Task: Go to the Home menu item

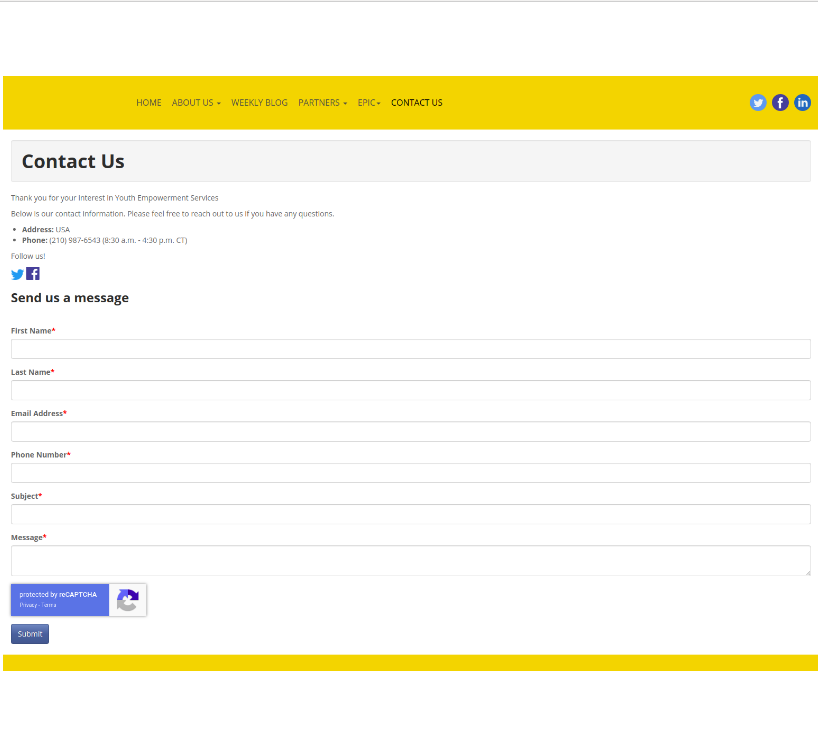Action: pyautogui.click(x=149, y=103)
